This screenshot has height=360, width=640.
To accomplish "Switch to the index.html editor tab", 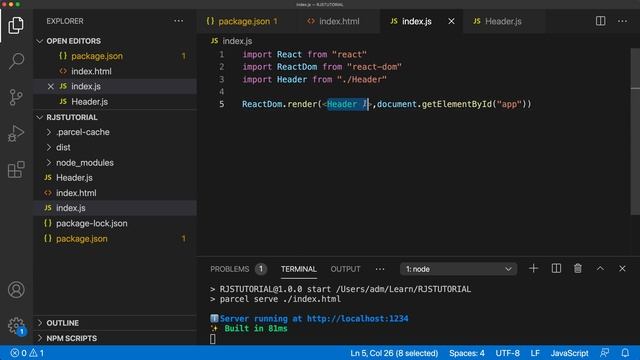I will point(338,21).
